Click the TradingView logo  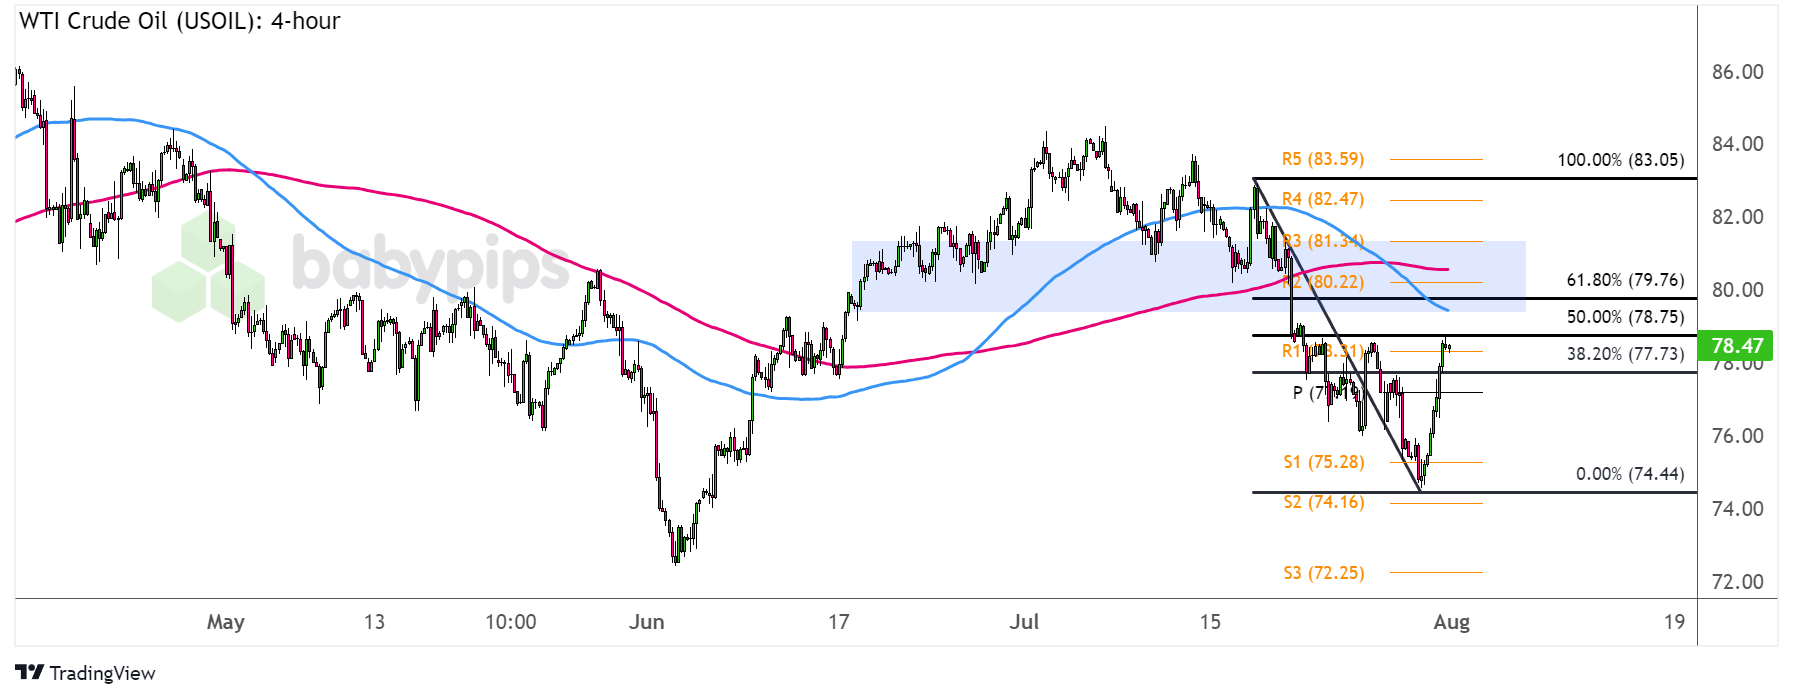85,673
